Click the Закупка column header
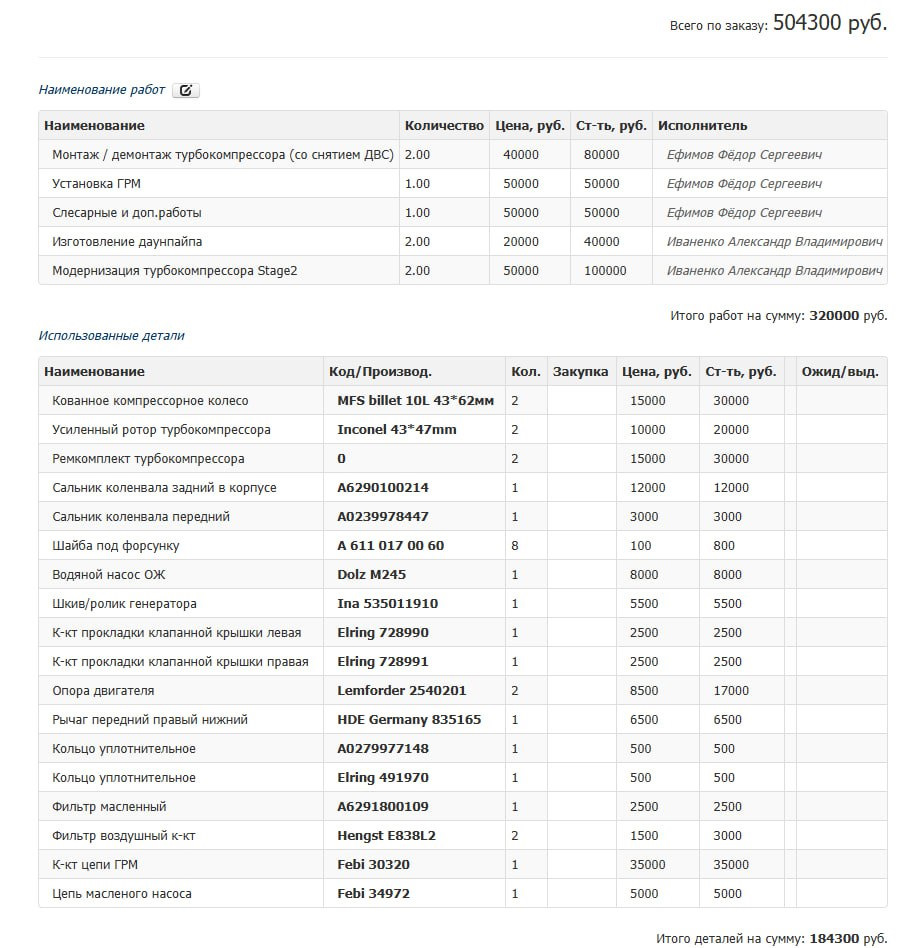904x948 pixels. pyautogui.click(x=583, y=371)
